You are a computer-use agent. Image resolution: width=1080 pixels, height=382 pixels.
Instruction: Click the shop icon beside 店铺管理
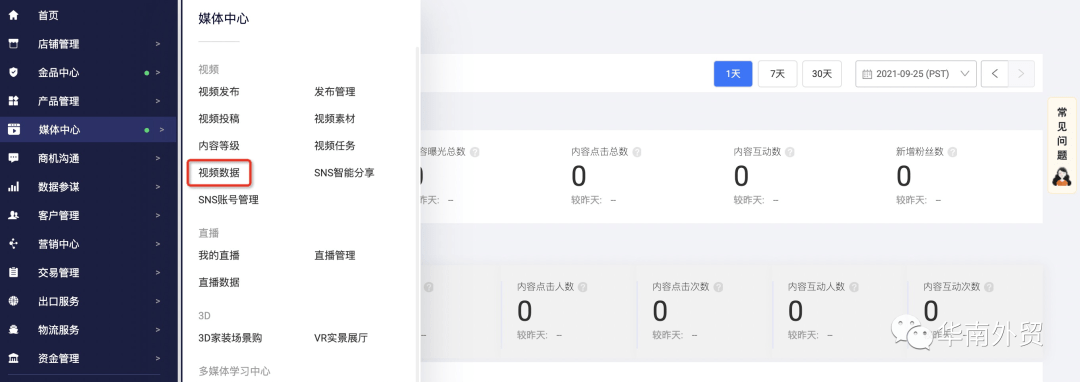click(x=13, y=43)
